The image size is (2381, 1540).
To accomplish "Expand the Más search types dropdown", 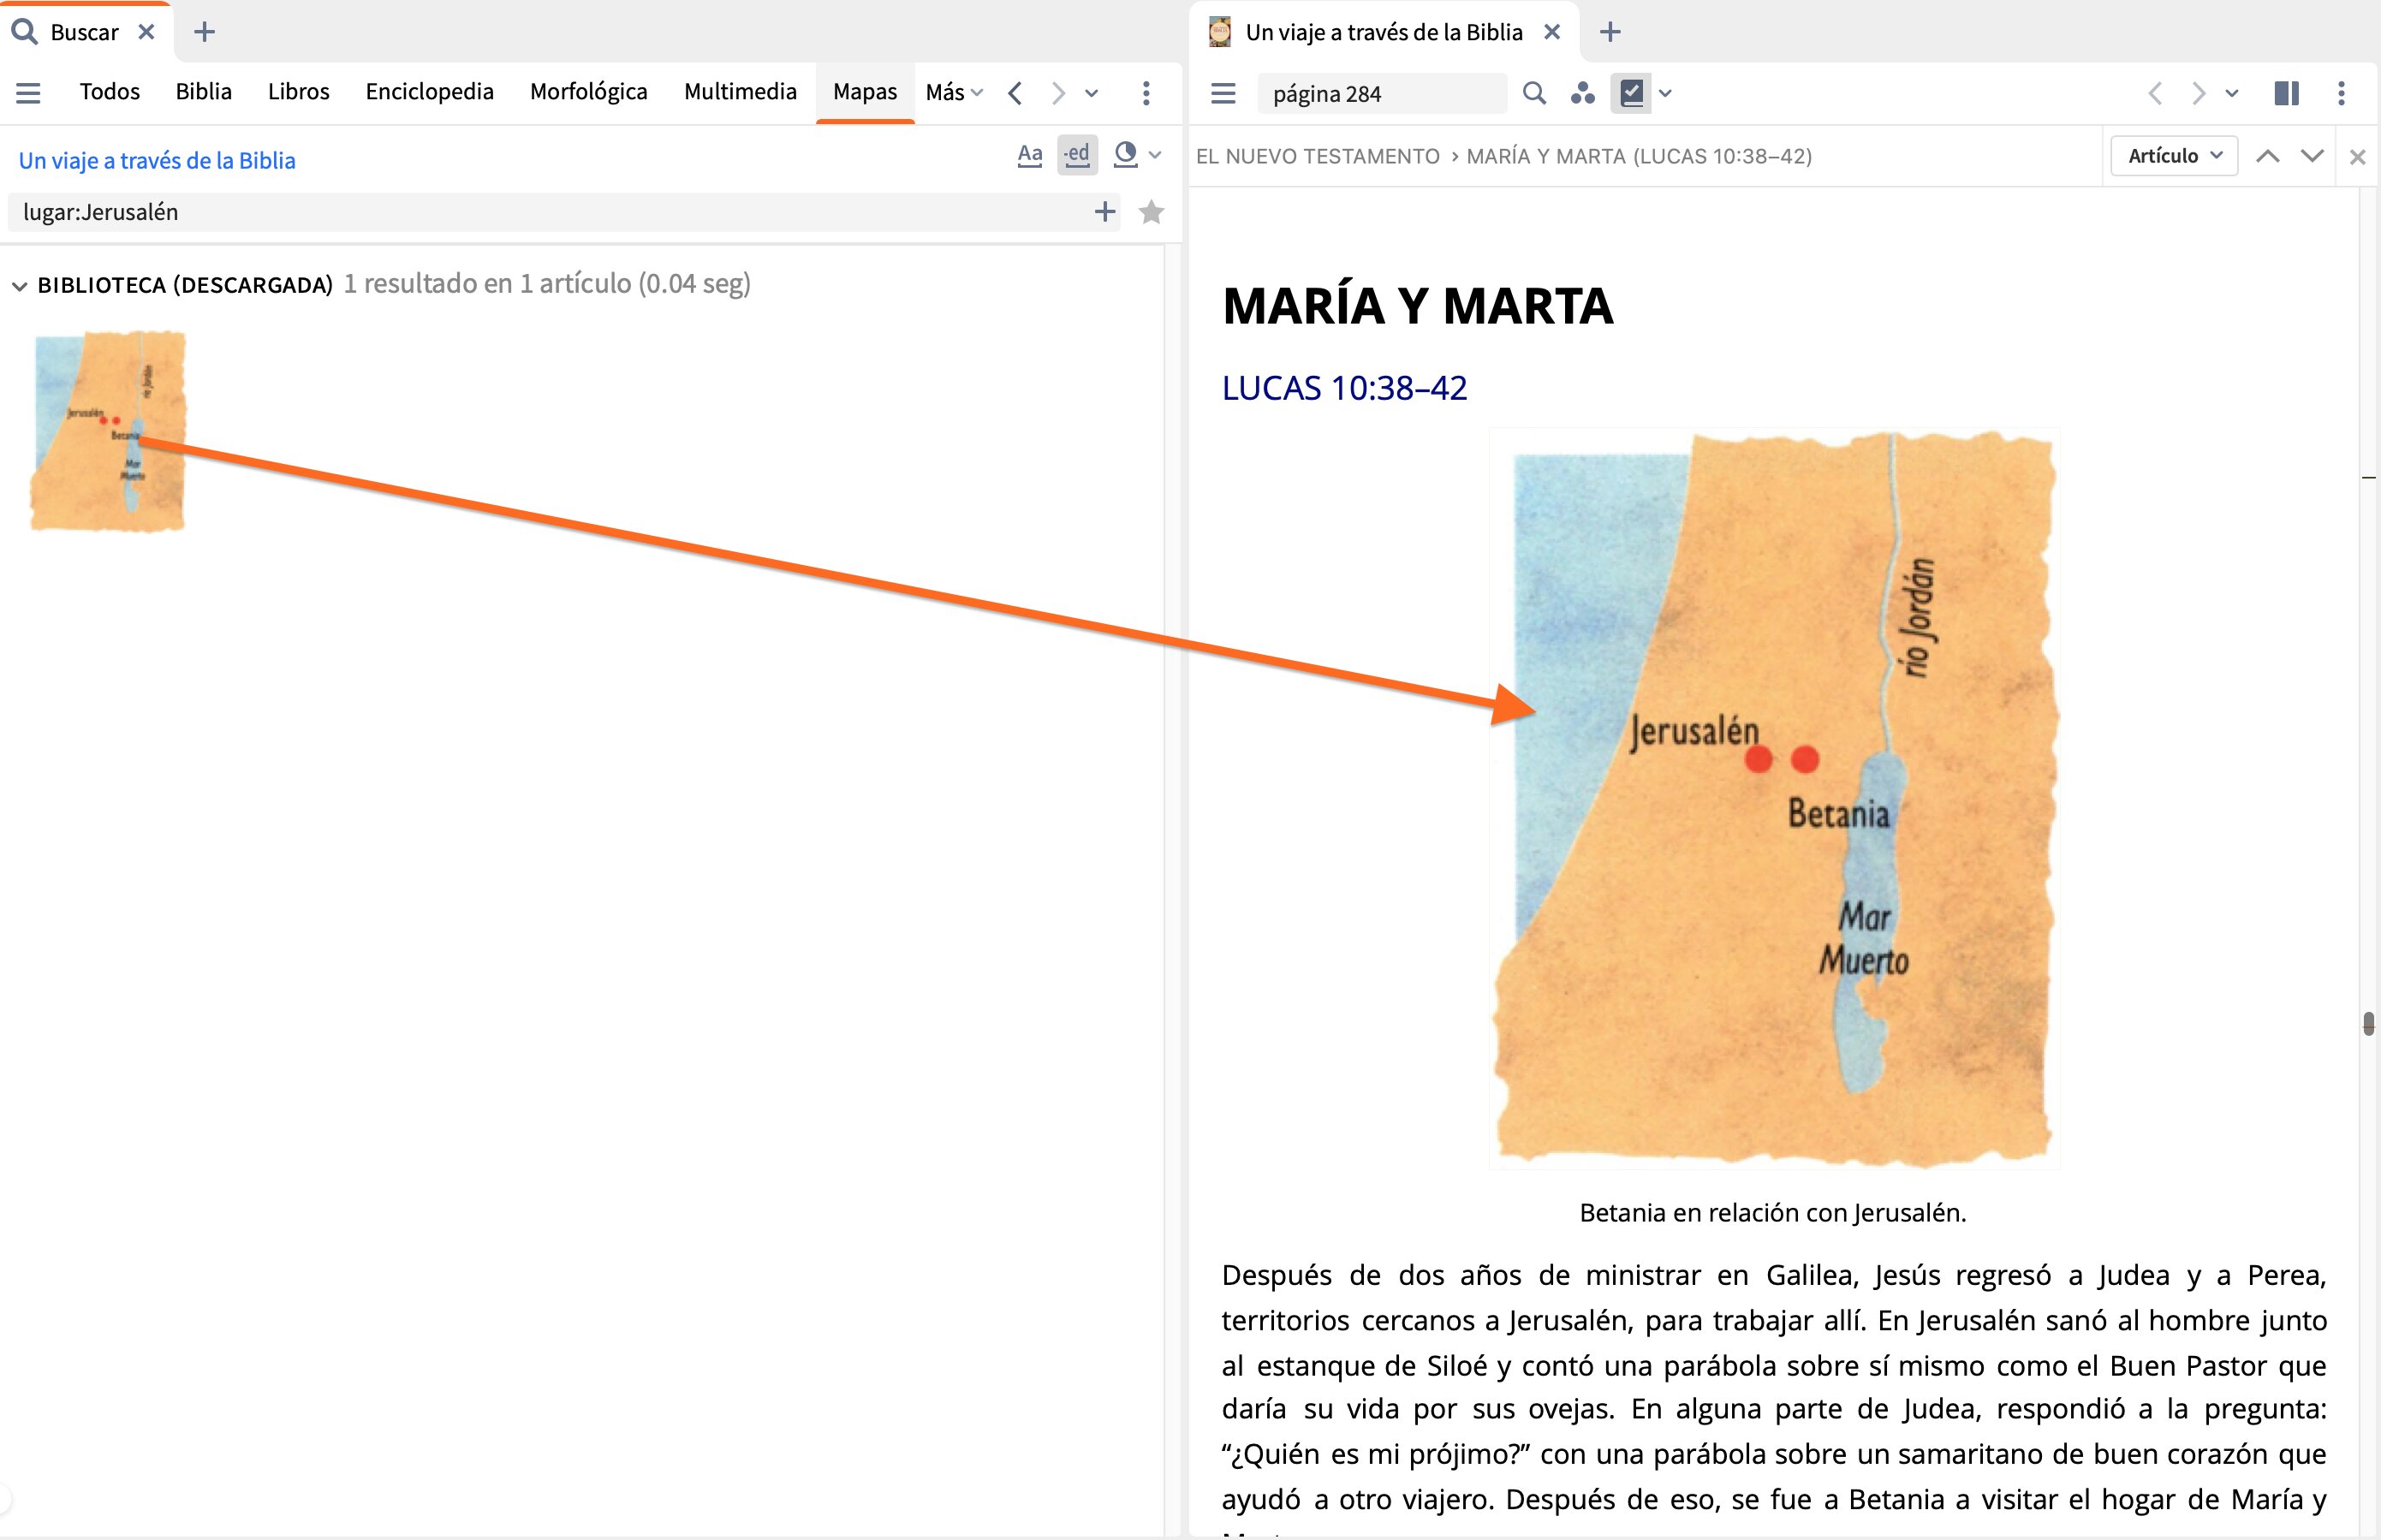I will click(x=954, y=93).
